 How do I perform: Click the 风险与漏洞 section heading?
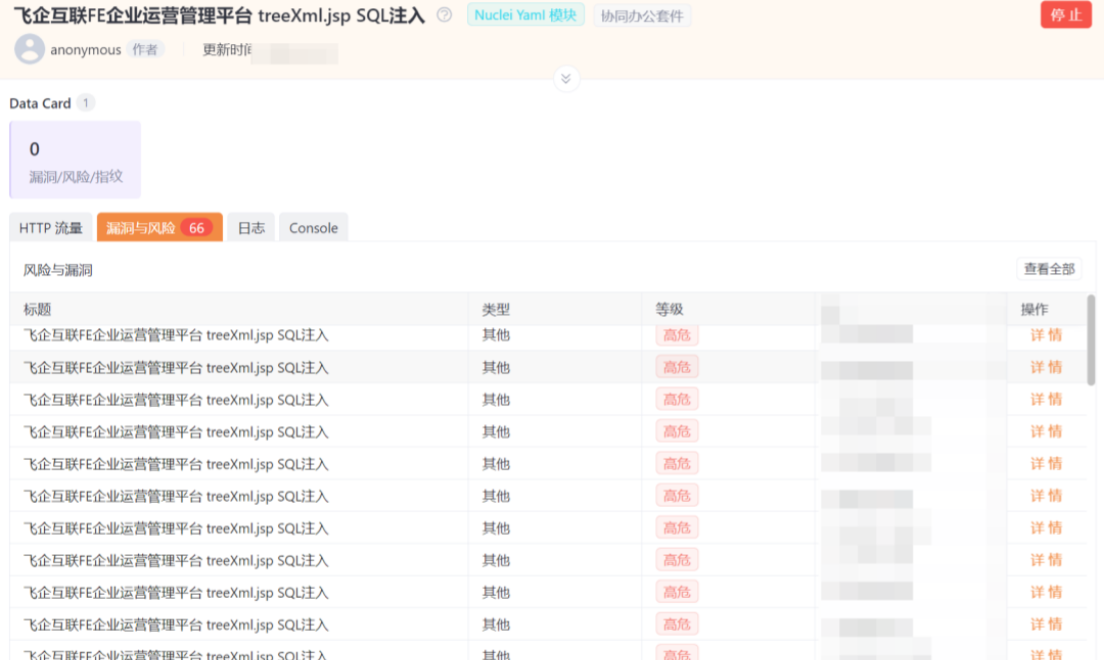pyautogui.click(x=58, y=270)
